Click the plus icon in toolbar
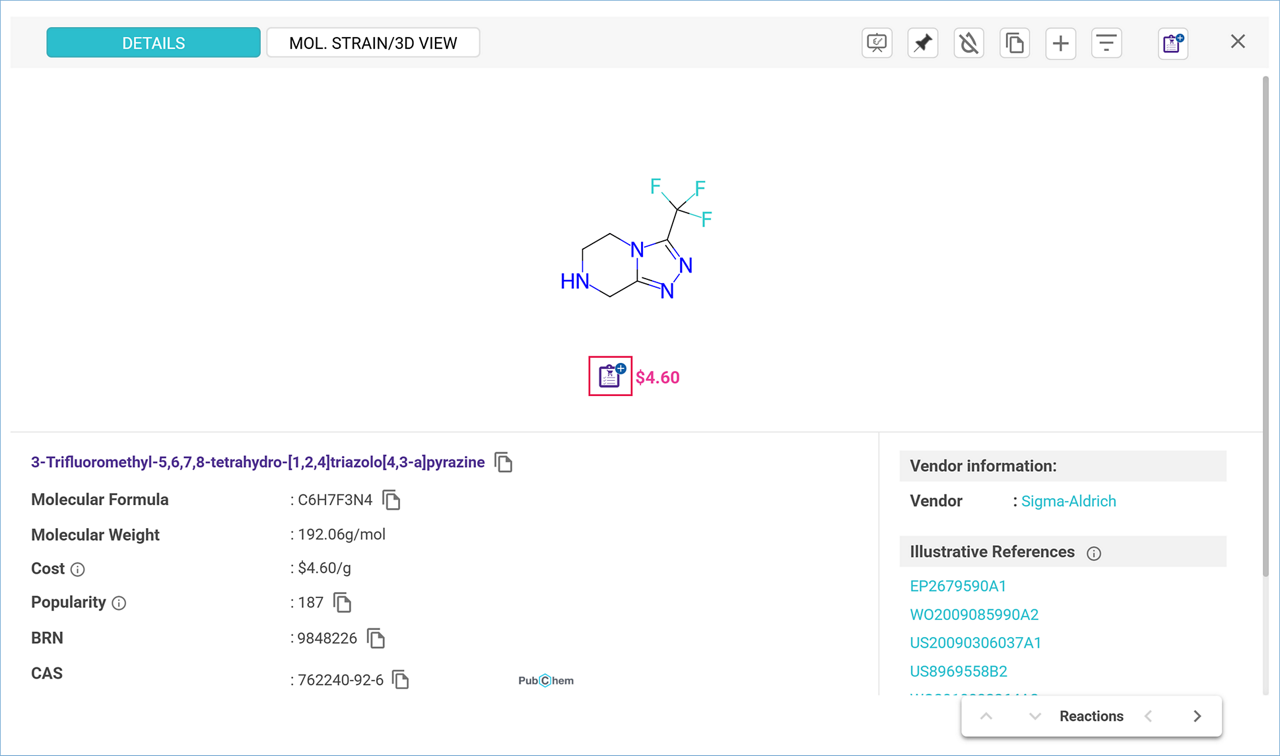The height and width of the screenshot is (756, 1280). click(x=1060, y=43)
